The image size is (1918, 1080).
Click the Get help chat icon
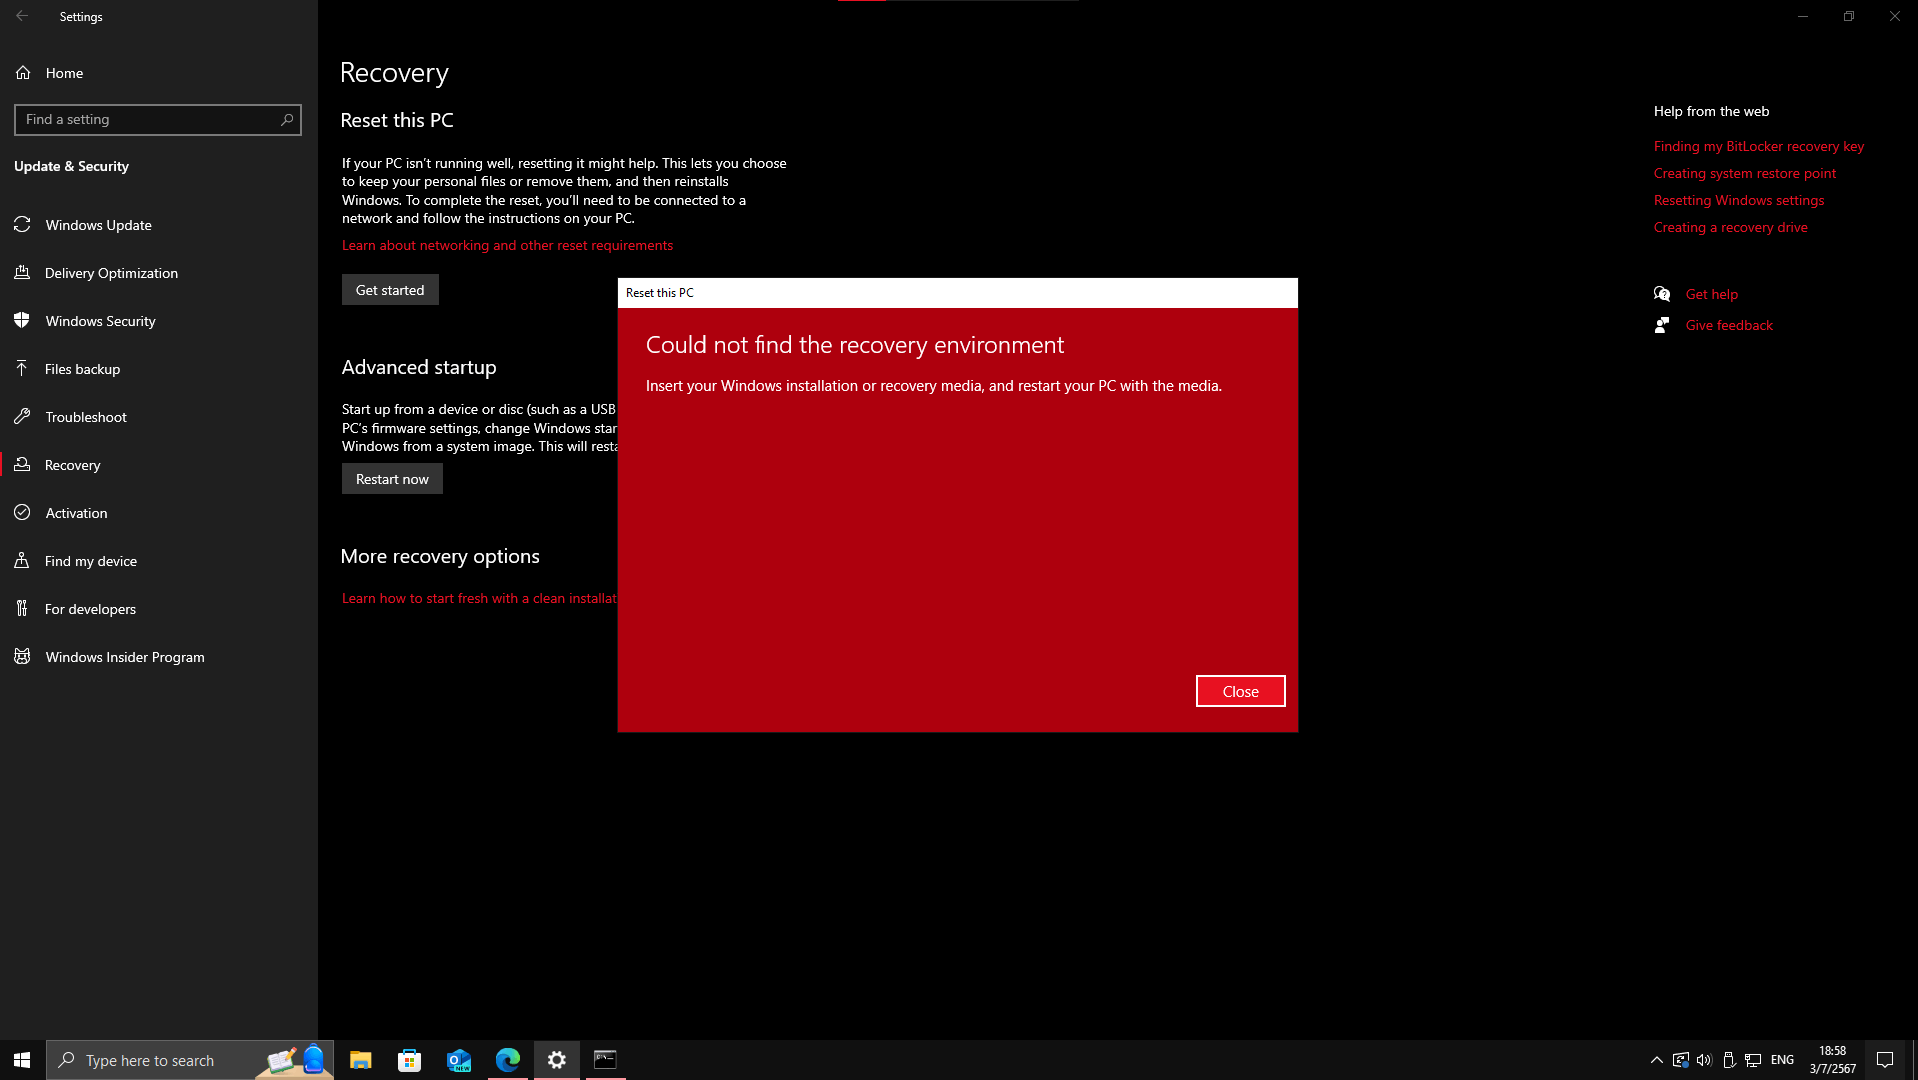tap(1662, 294)
